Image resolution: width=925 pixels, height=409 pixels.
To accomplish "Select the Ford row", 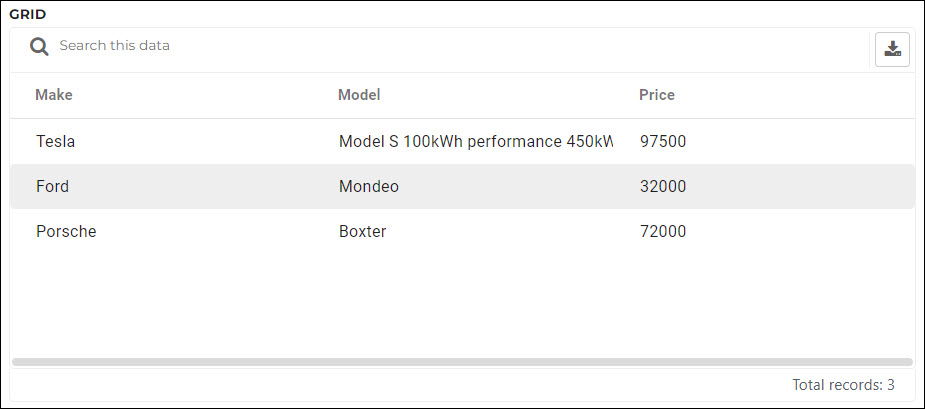I will click(462, 186).
